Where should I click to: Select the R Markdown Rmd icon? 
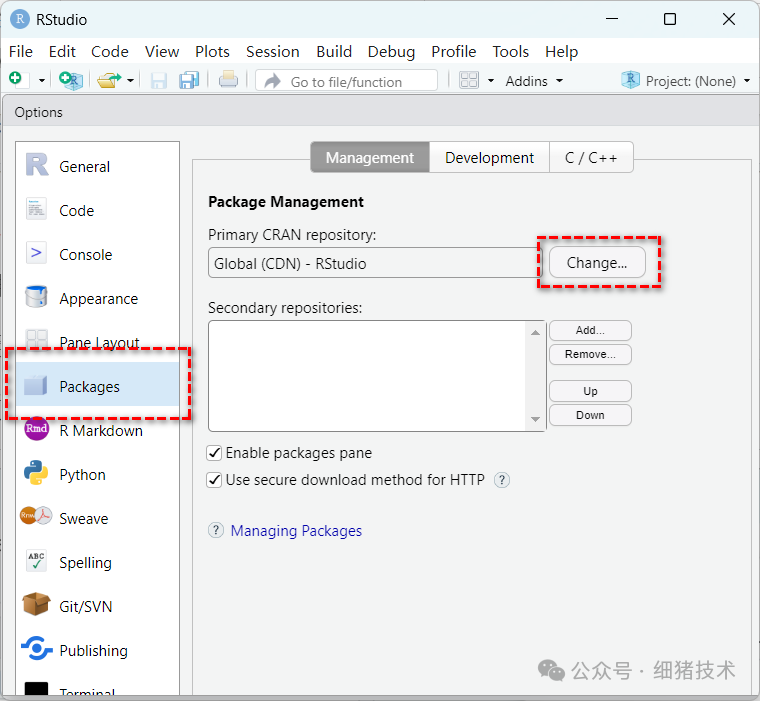36,429
